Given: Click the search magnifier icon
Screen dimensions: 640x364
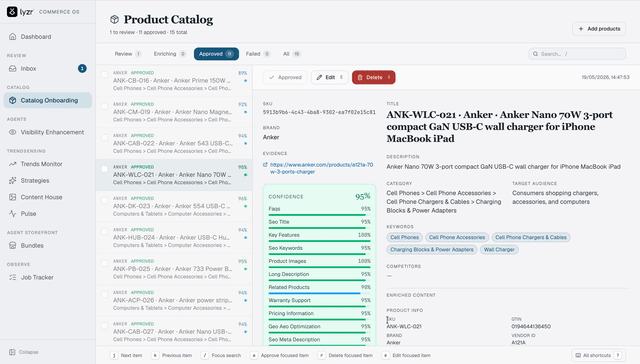Looking at the screenshot, I should pyautogui.click(x=535, y=54).
